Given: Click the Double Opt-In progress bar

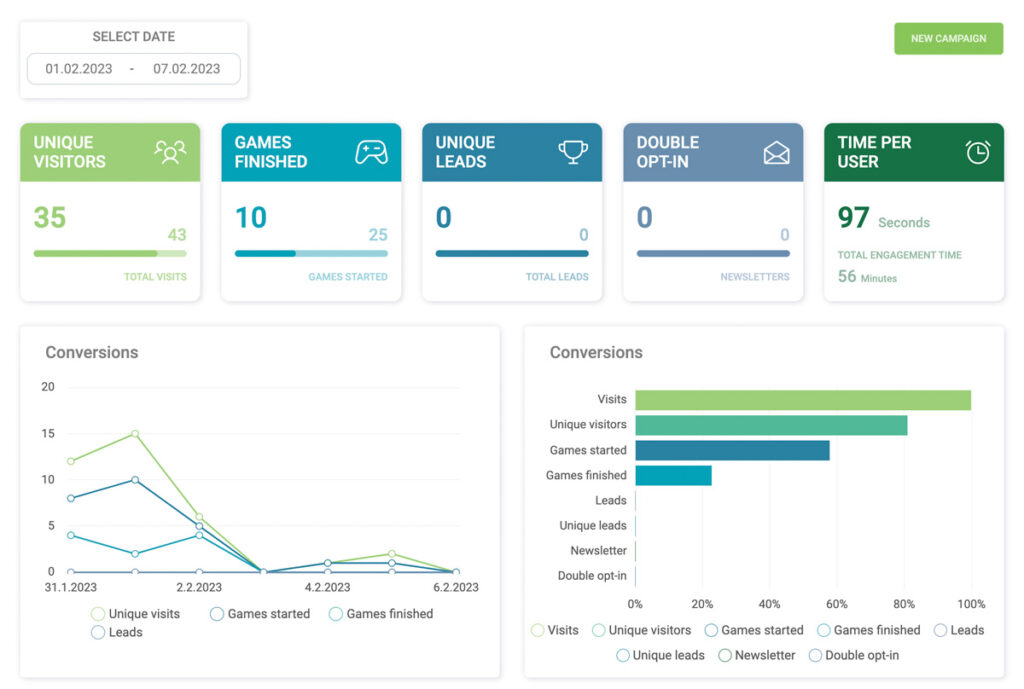Looking at the screenshot, I should point(713,253).
